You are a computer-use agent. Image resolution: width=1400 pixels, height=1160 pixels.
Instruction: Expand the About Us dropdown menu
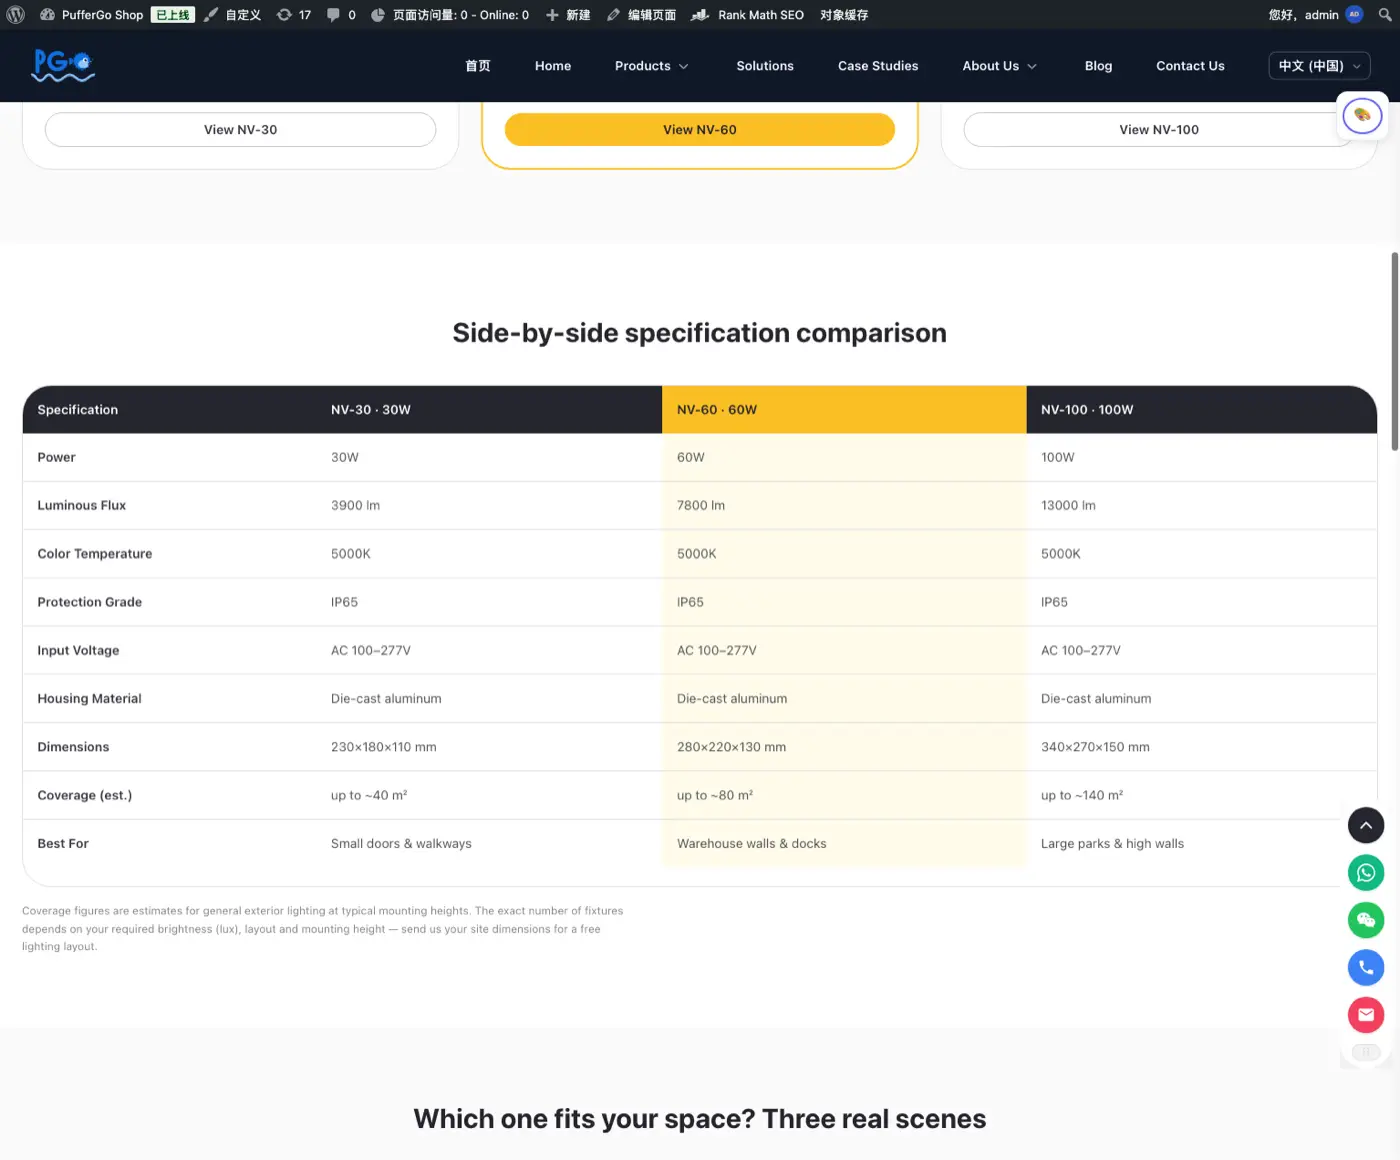[x=1000, y=66]
